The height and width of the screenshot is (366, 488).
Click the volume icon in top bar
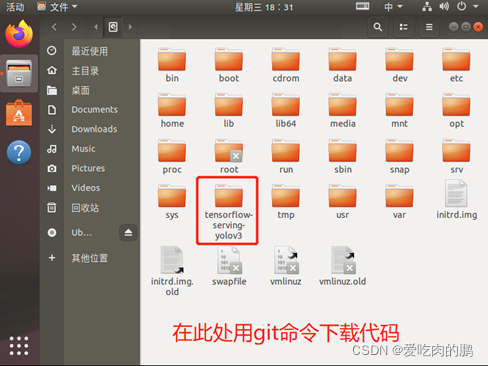444,6
